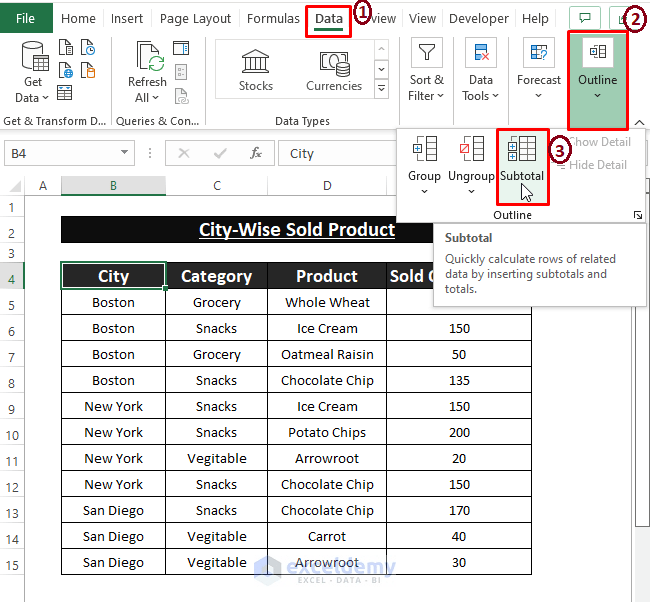650x602 pixels.
Task: Click the formula bar showing City
Action: click(338, 153)
